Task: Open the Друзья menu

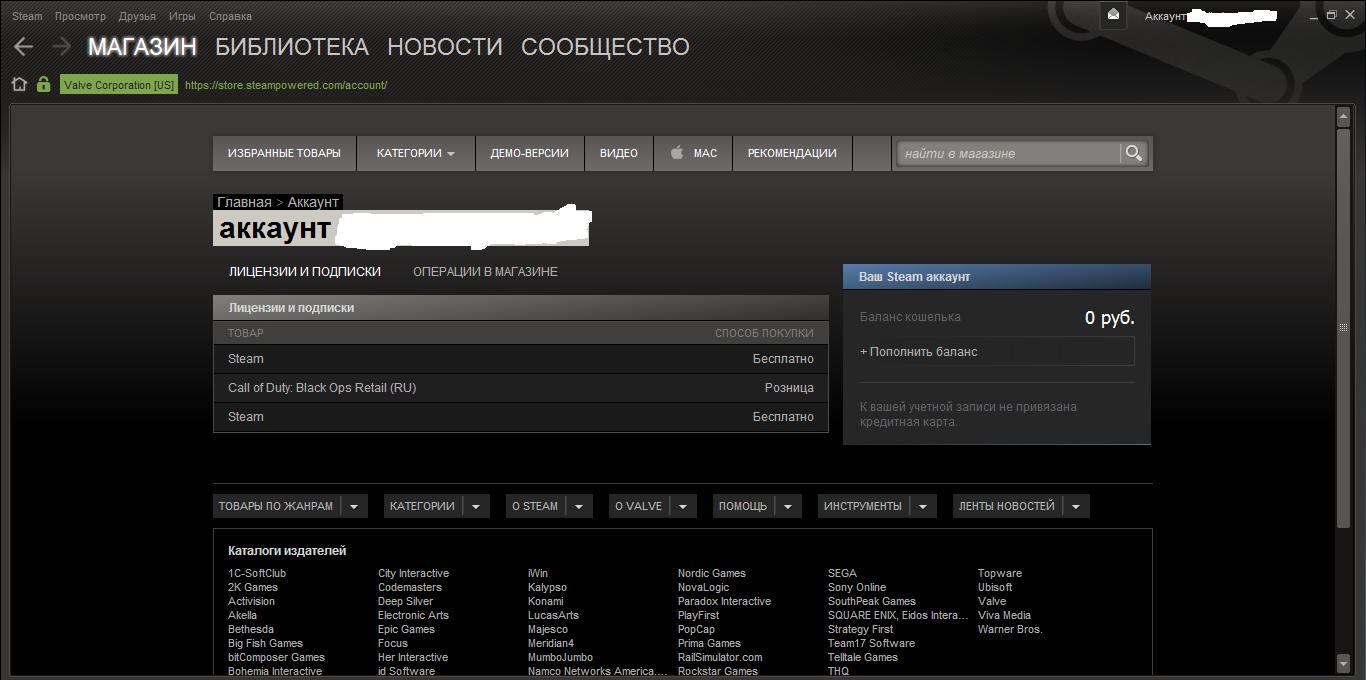Action: 137,16
